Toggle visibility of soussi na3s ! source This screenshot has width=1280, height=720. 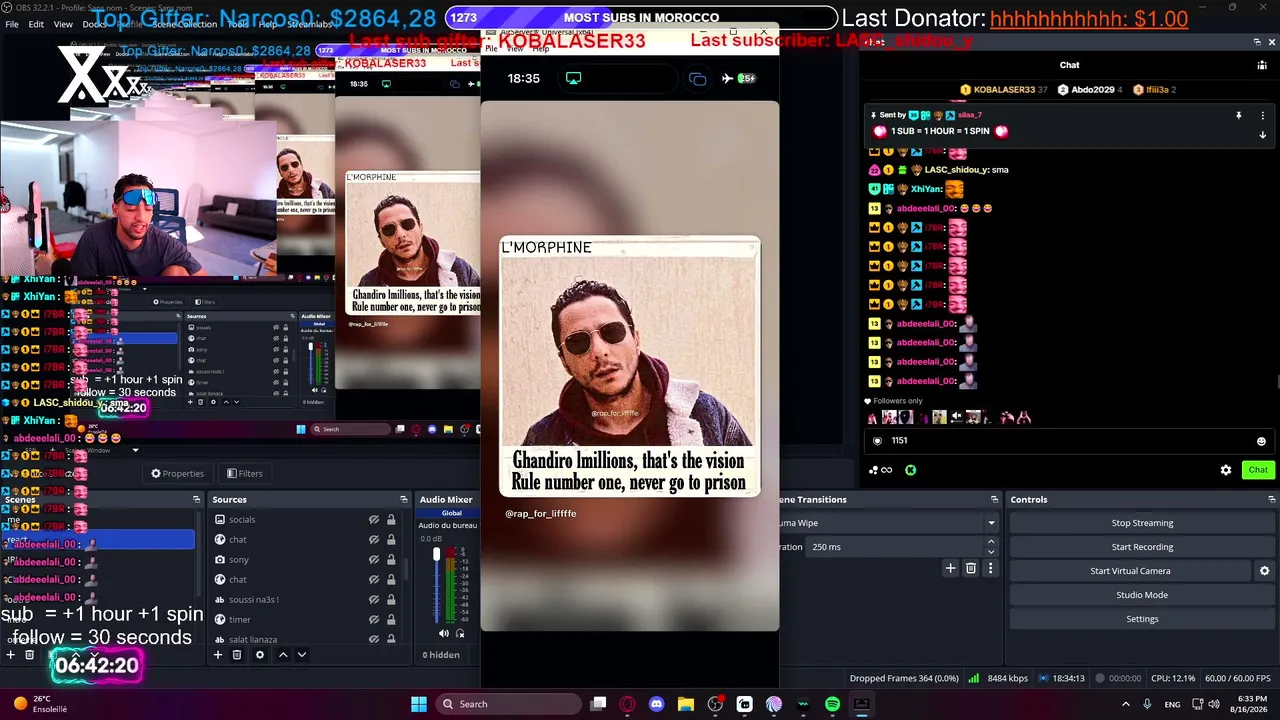point(374,600)
